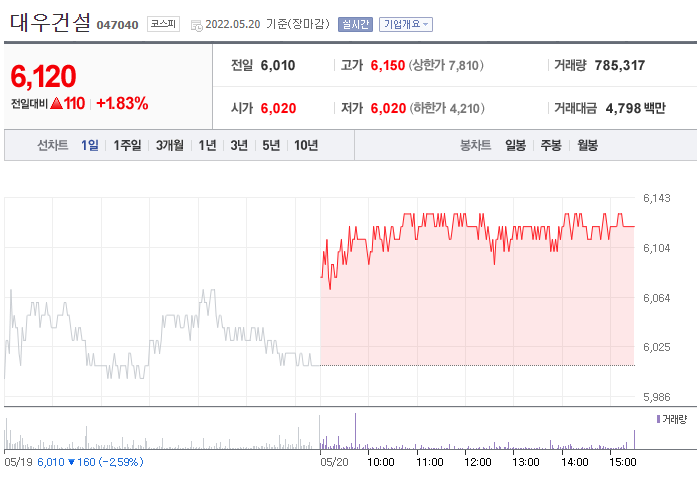This screenshot has height=478, width=697.
Task: Select the 1주일 line chart tab
Action: tap(127, 145)
